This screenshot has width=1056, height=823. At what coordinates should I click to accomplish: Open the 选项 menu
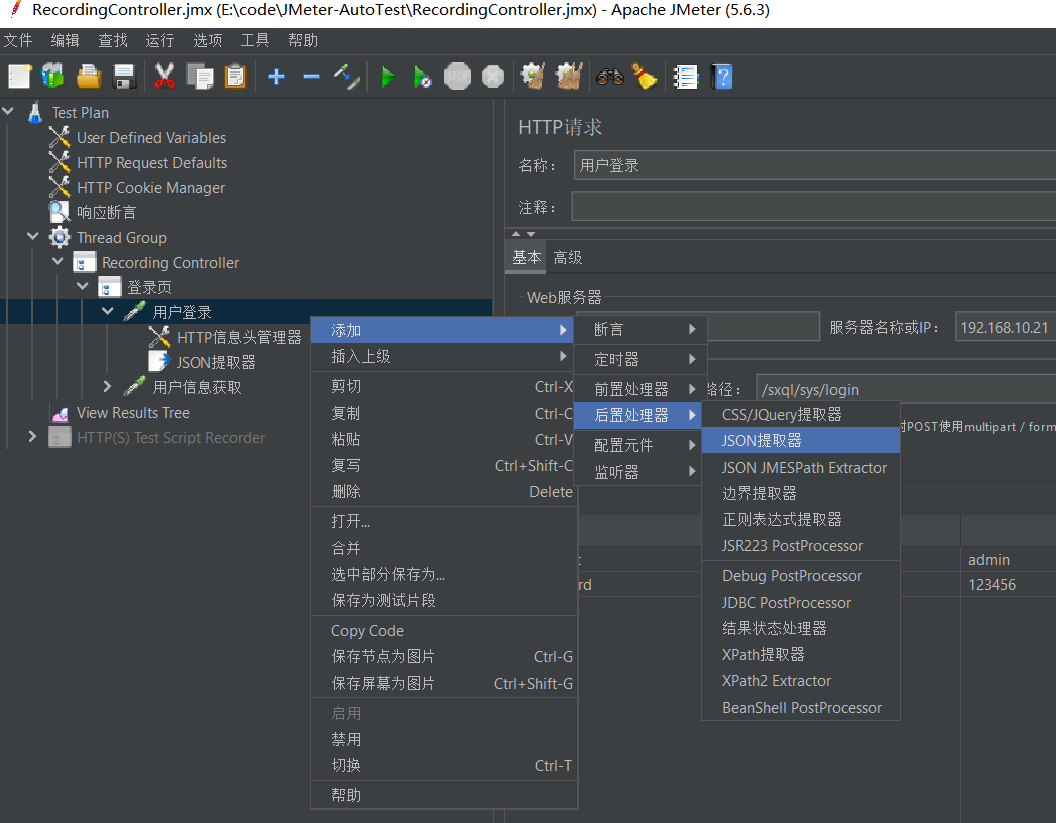click(207, 40)
